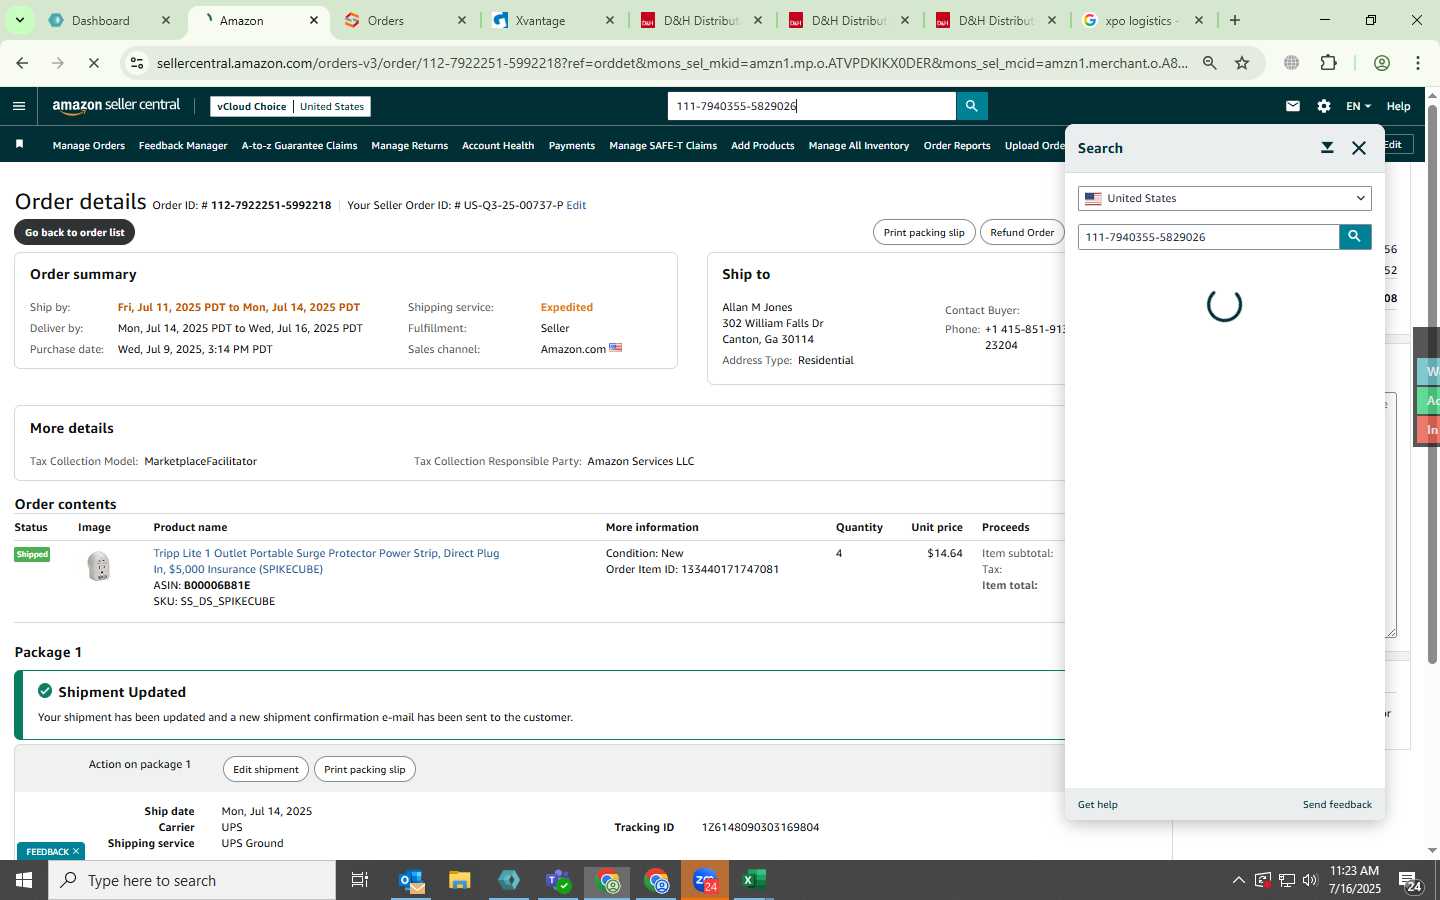1440x900 pixels.
Task: View site information icon in address bar
Action: (137, 63)
